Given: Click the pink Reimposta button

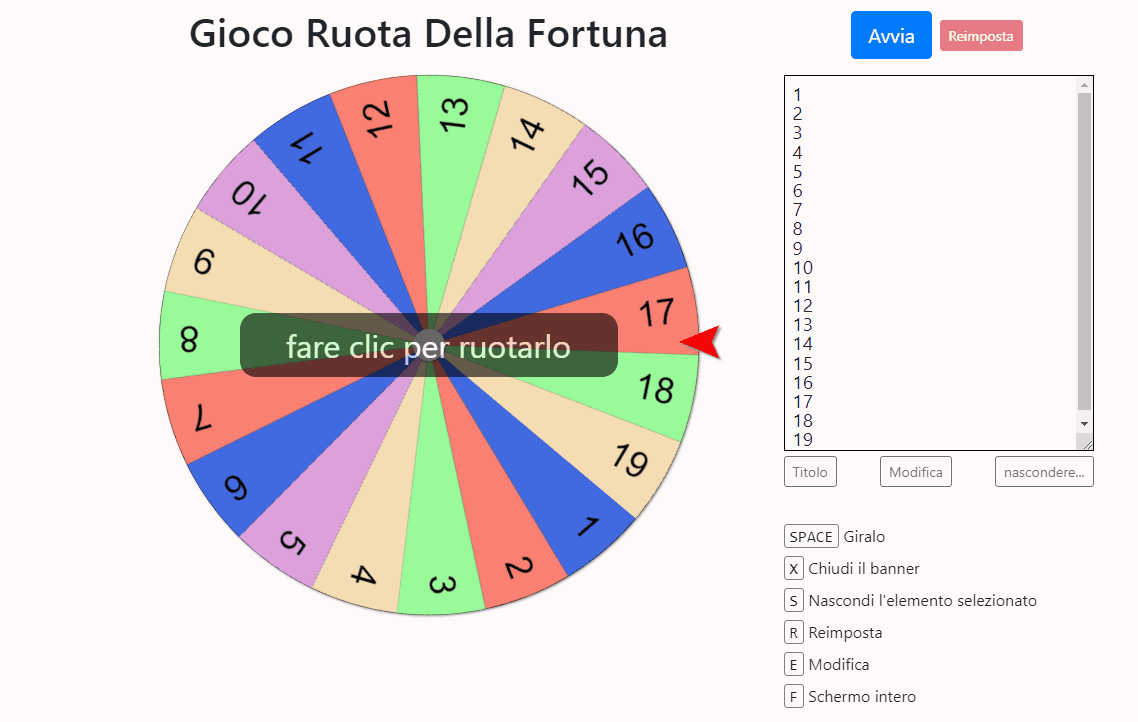Looking at the screenshot, I should tap(981, 36).
